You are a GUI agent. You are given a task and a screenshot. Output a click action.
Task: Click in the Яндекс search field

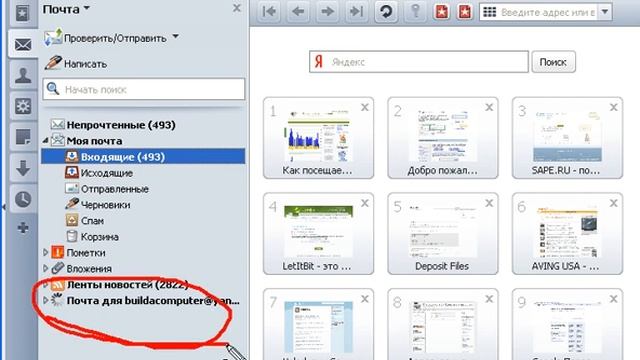pyautogui.click(x=419, y=62)
